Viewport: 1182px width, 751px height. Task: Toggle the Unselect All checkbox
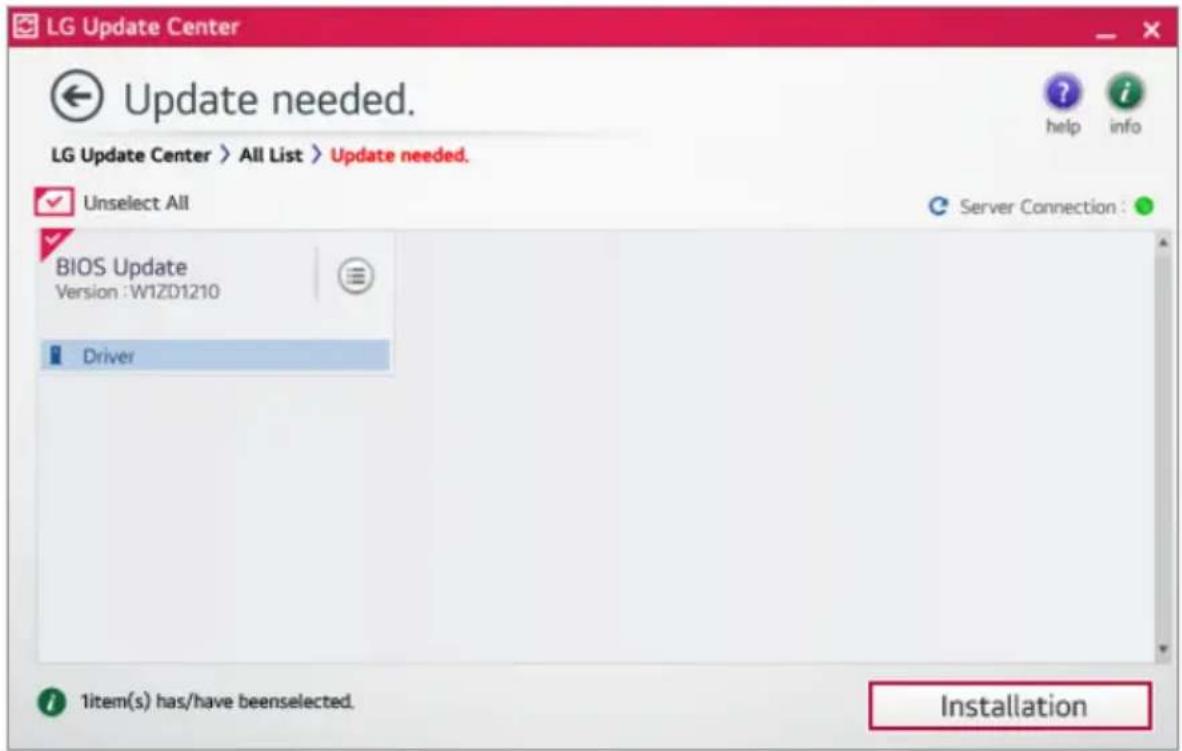pyautogui.click(x=54, y=202)
